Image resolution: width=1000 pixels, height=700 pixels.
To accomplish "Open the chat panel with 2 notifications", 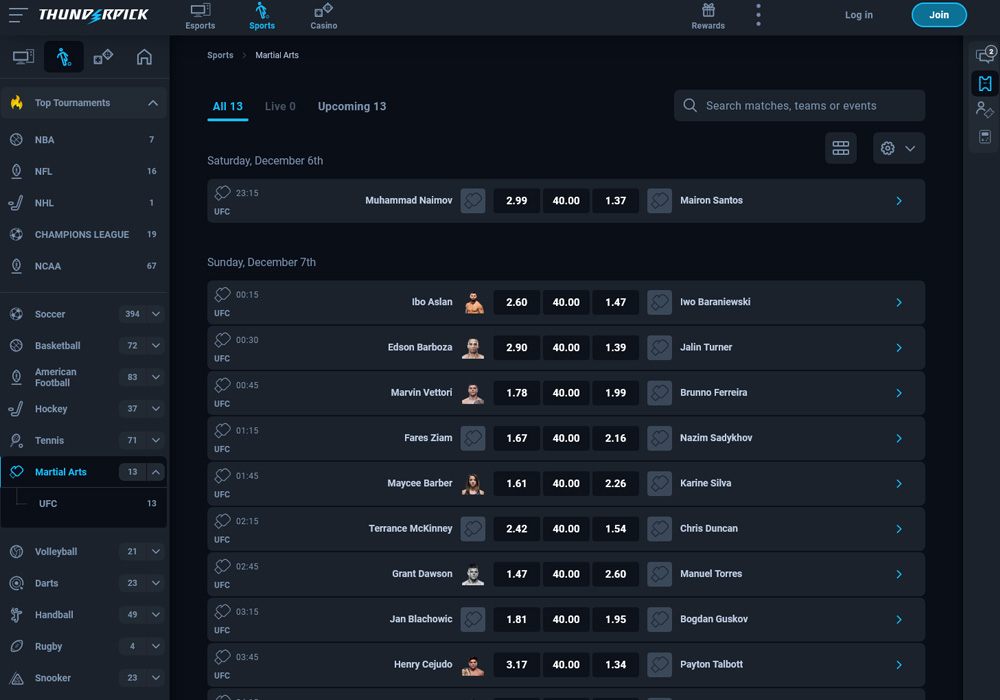I will click(984, 56).
